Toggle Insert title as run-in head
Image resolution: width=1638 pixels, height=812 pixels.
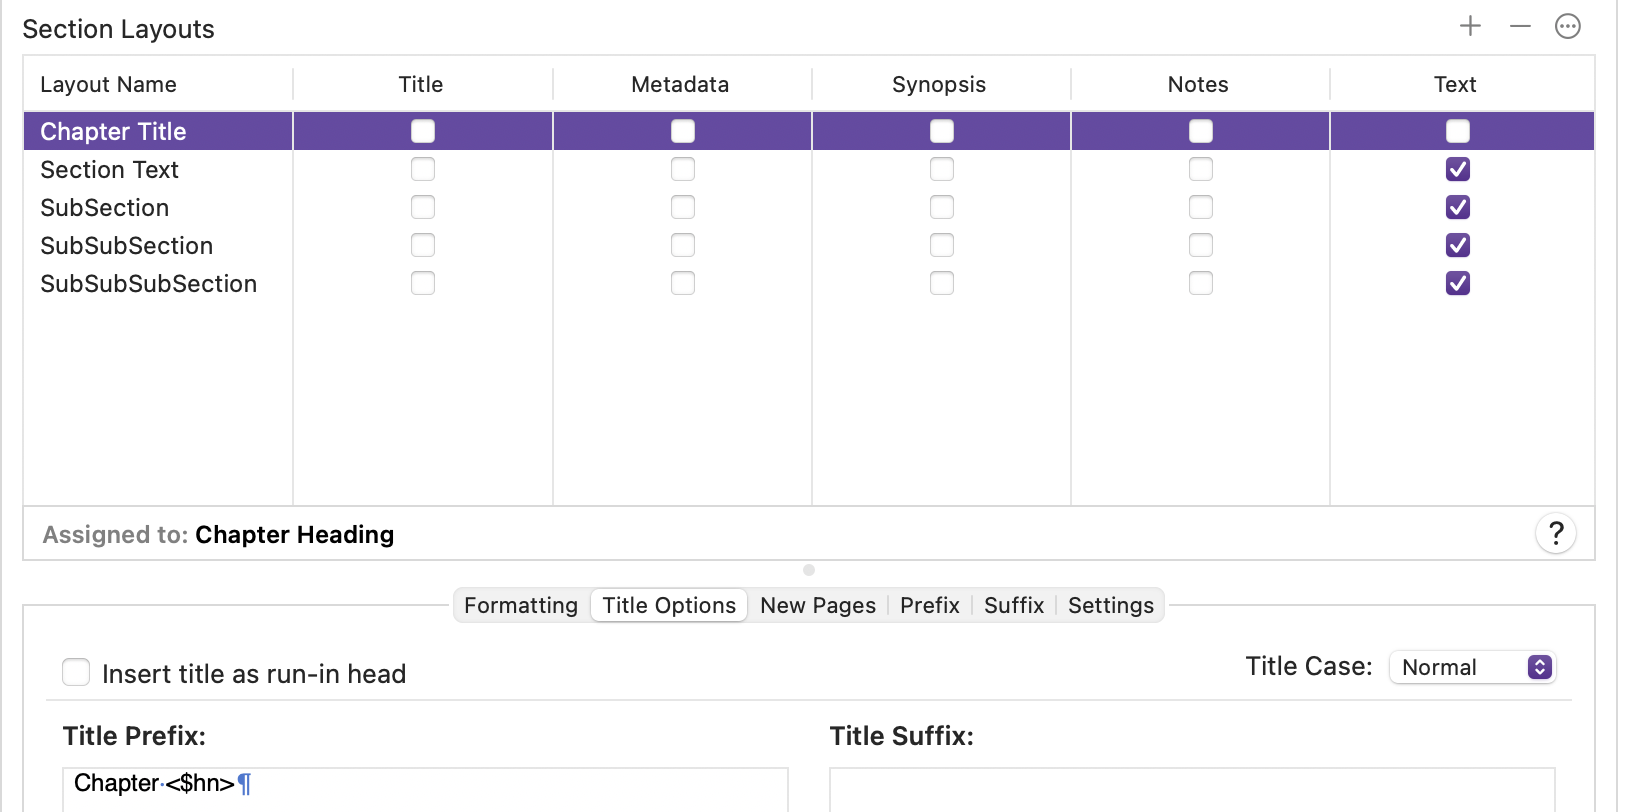[76, 672]
